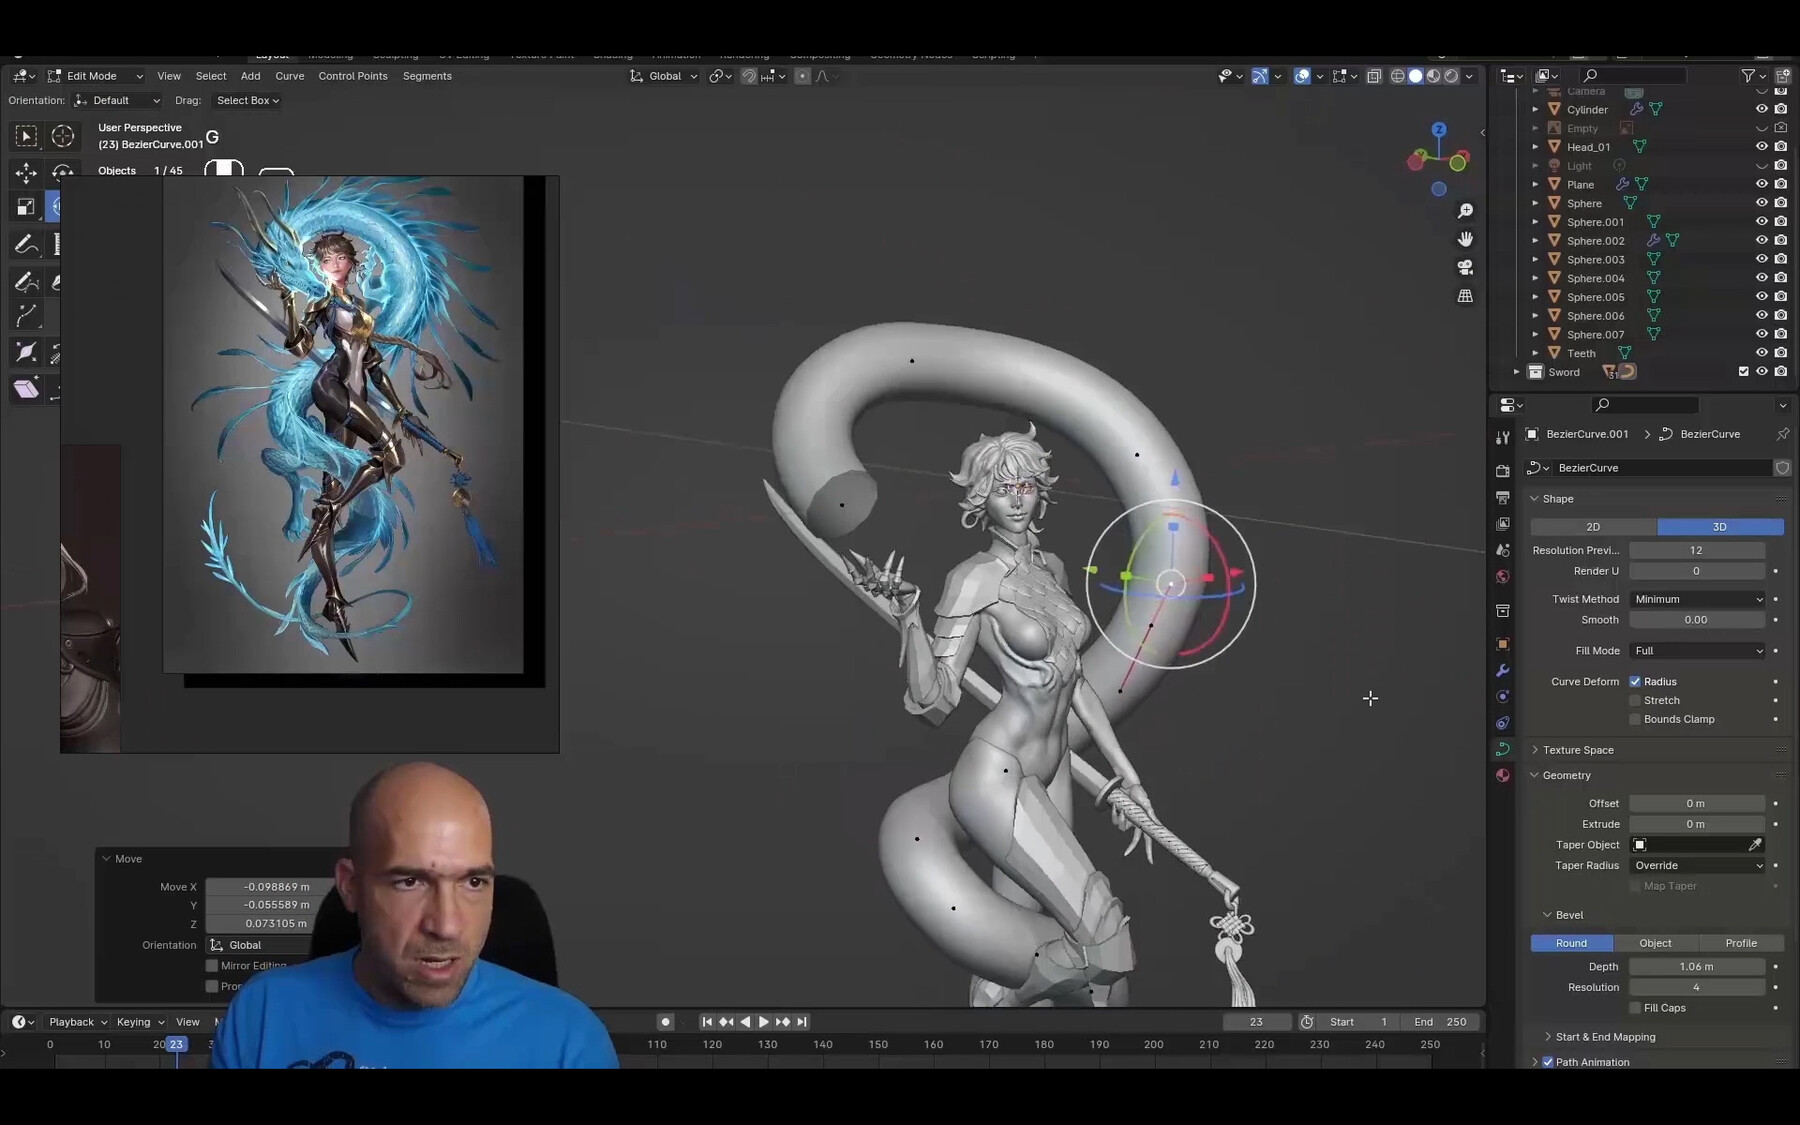Open the outliner filter funnel
The image size is (1800, 1125).
(1747, 76)
